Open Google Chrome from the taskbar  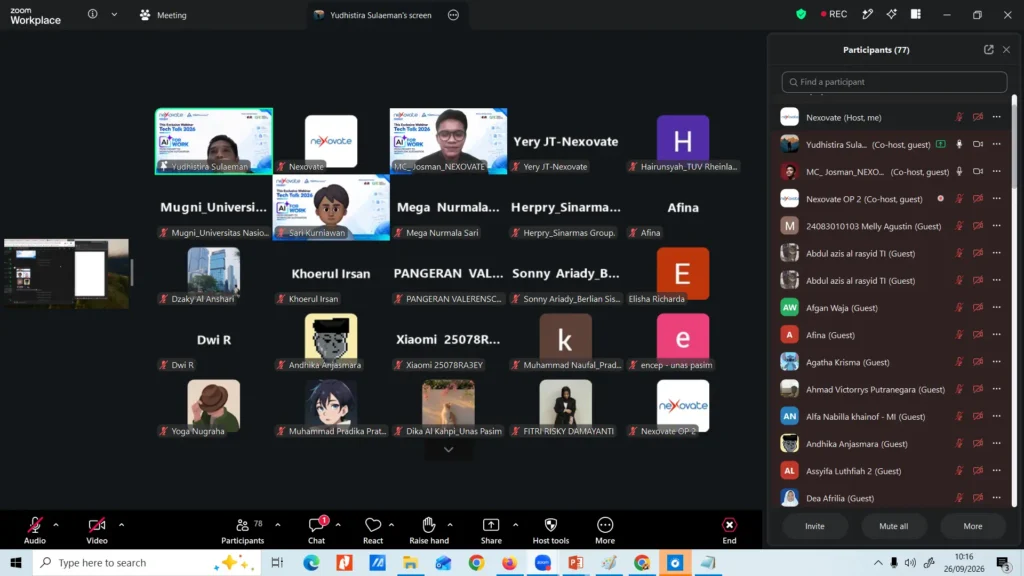click(x=476, y=562)
